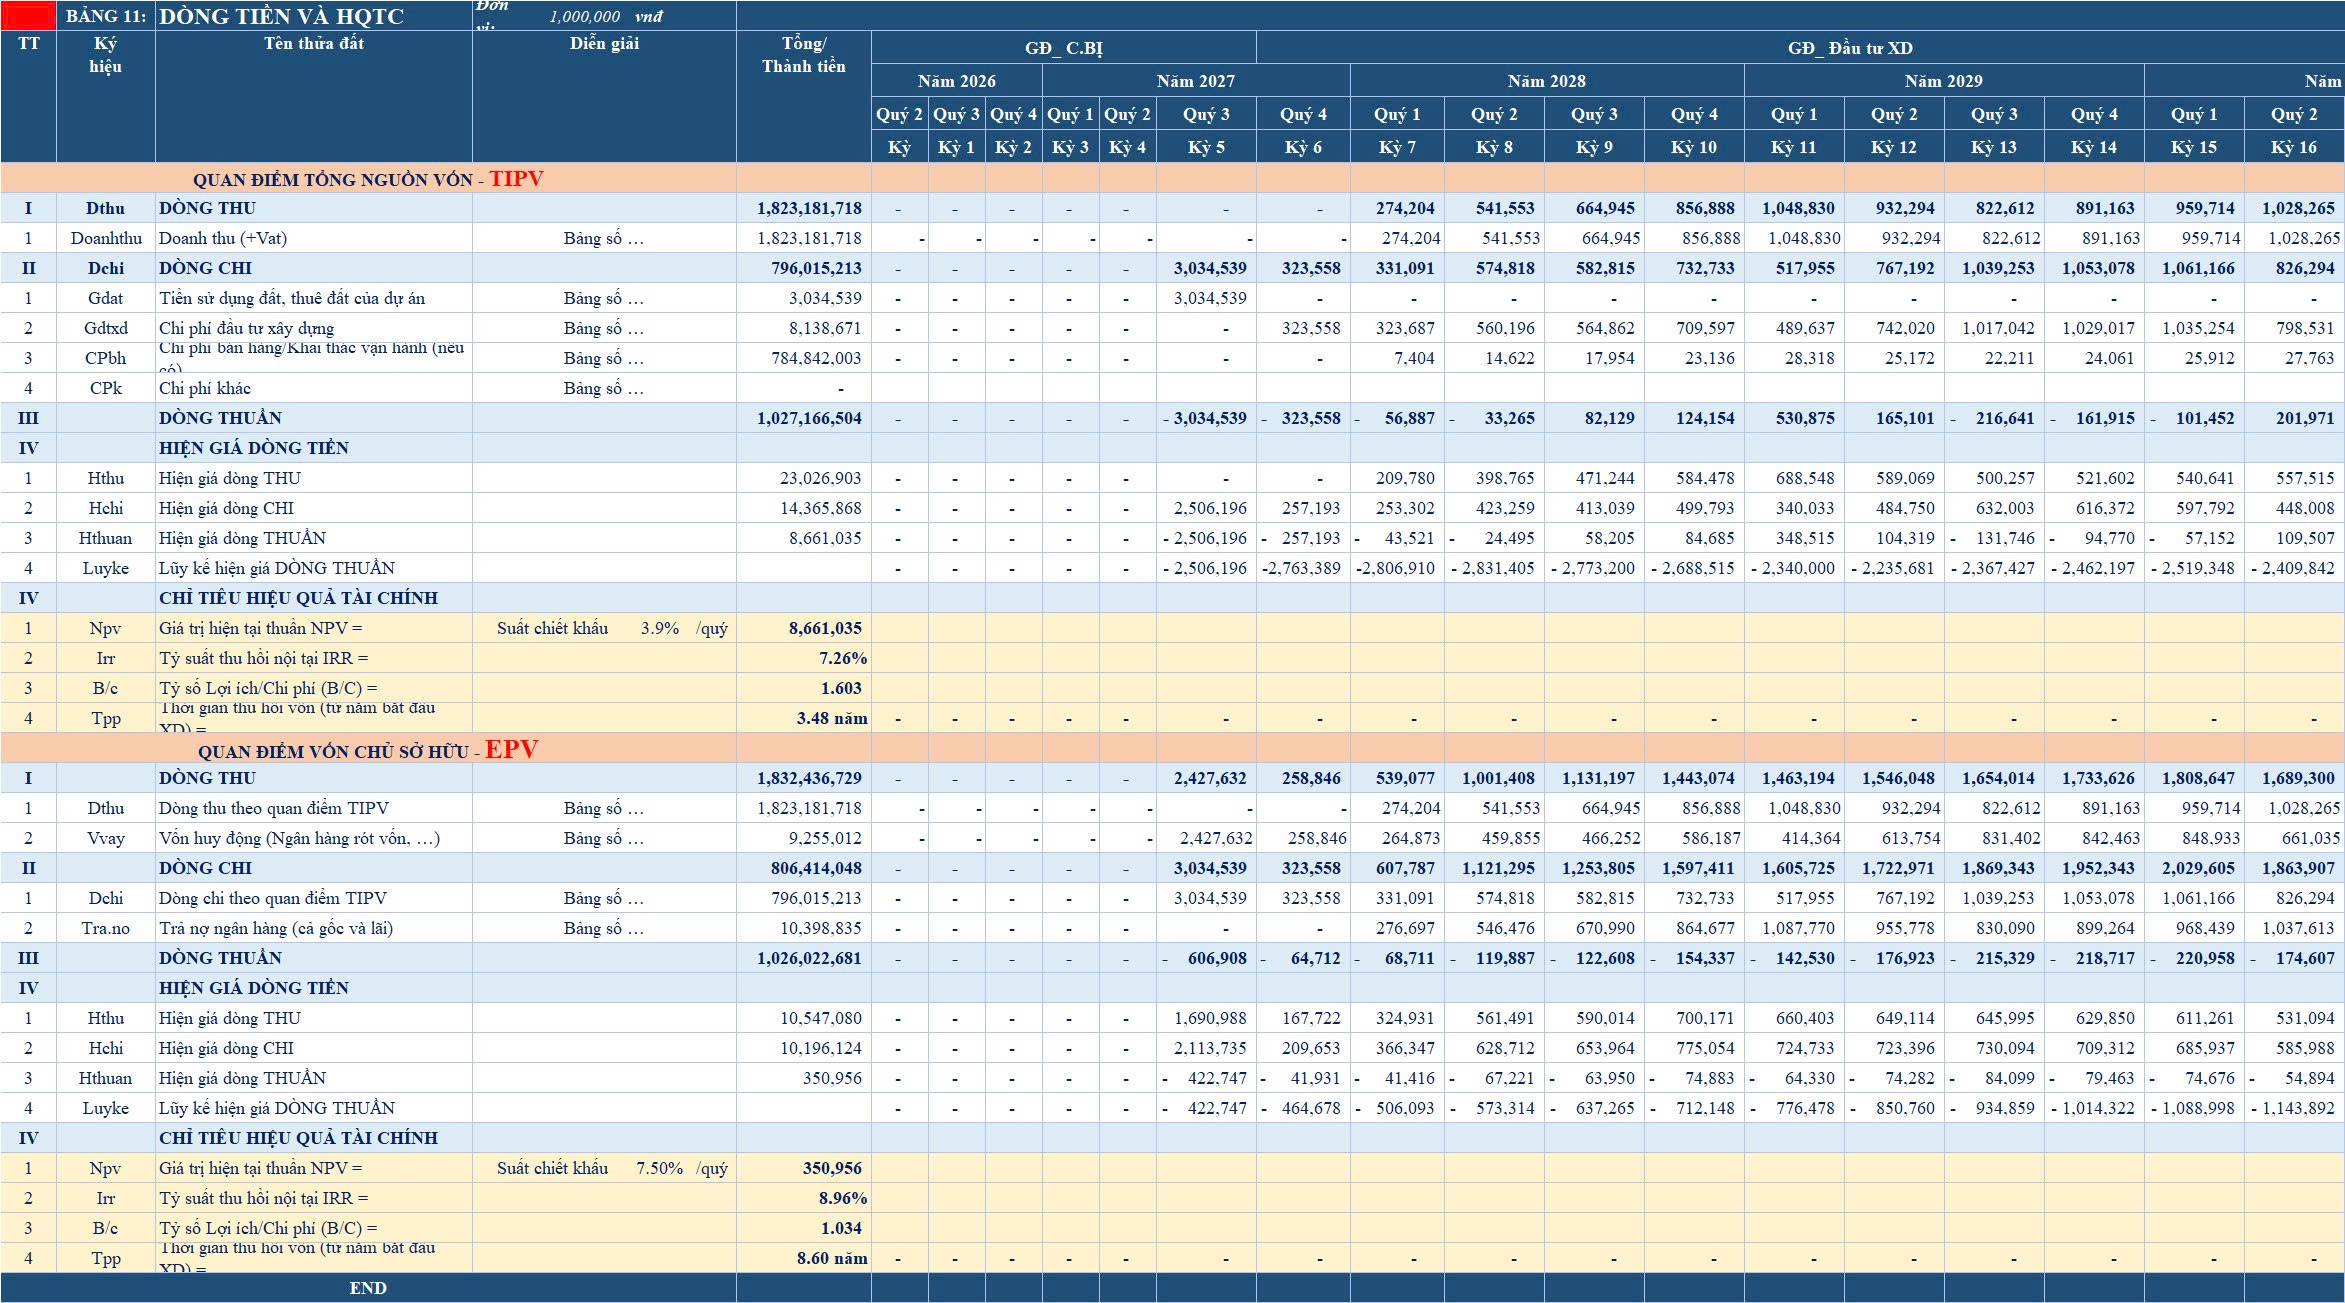Image resolution: width=2345 pixels, height=1303 pixels.
Task: Select 'QUAN ĐIỂM TỔNG NGUỒN VỐN - TIPV' heading
Action: [368, 179]
